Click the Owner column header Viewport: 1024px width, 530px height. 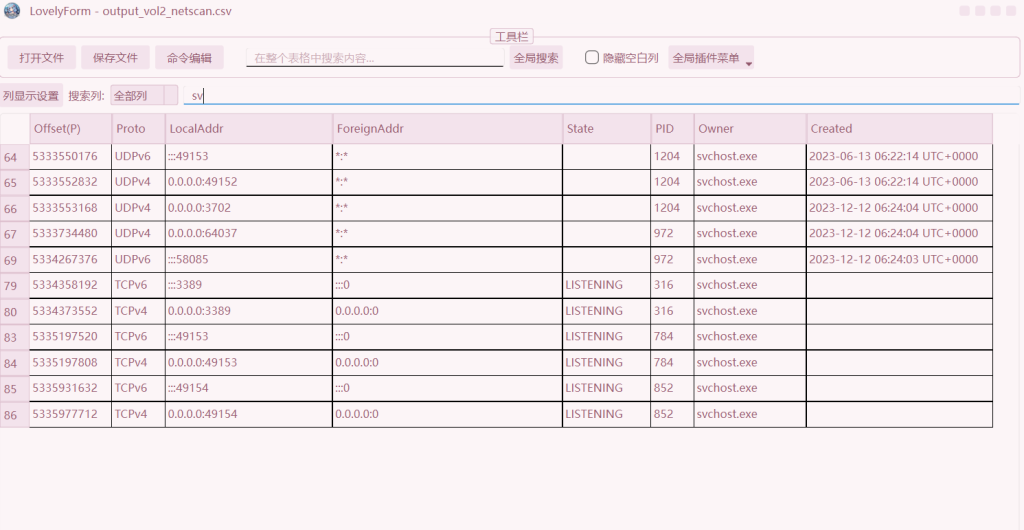(749, 129)
